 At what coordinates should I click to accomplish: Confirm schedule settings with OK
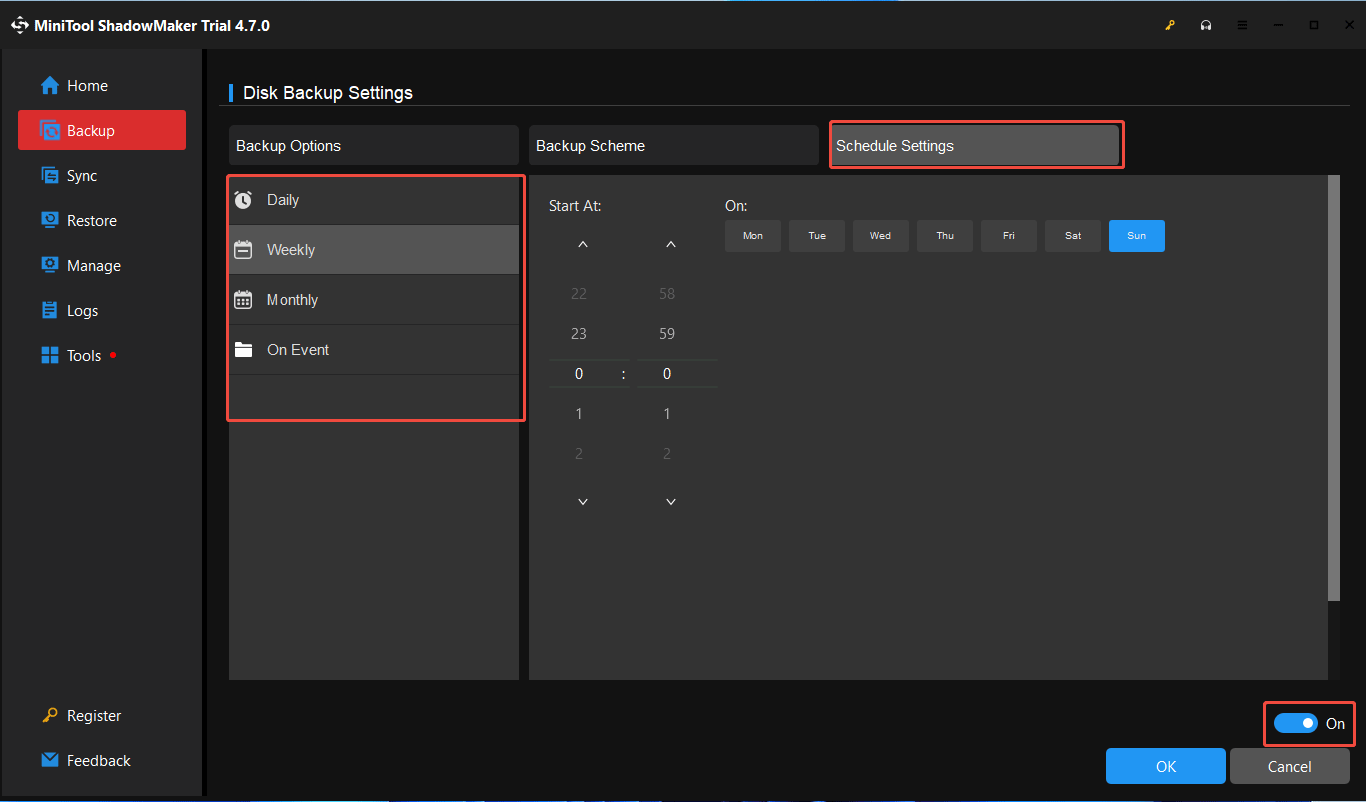pos(1165,765)
